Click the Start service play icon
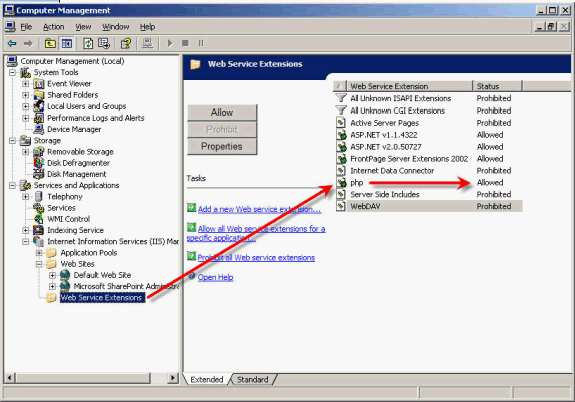 coord(169,43)
